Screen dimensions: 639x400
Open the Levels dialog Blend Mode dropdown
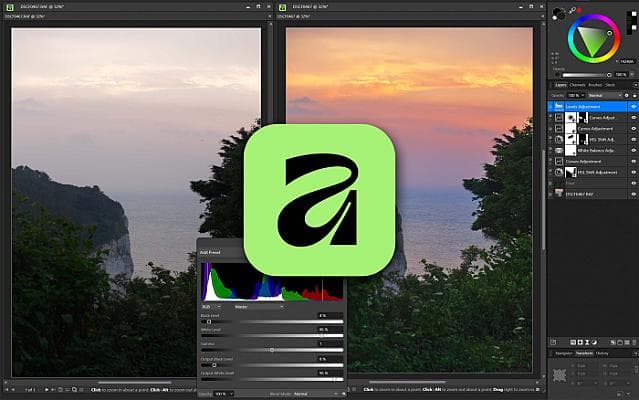click(315, 394)
